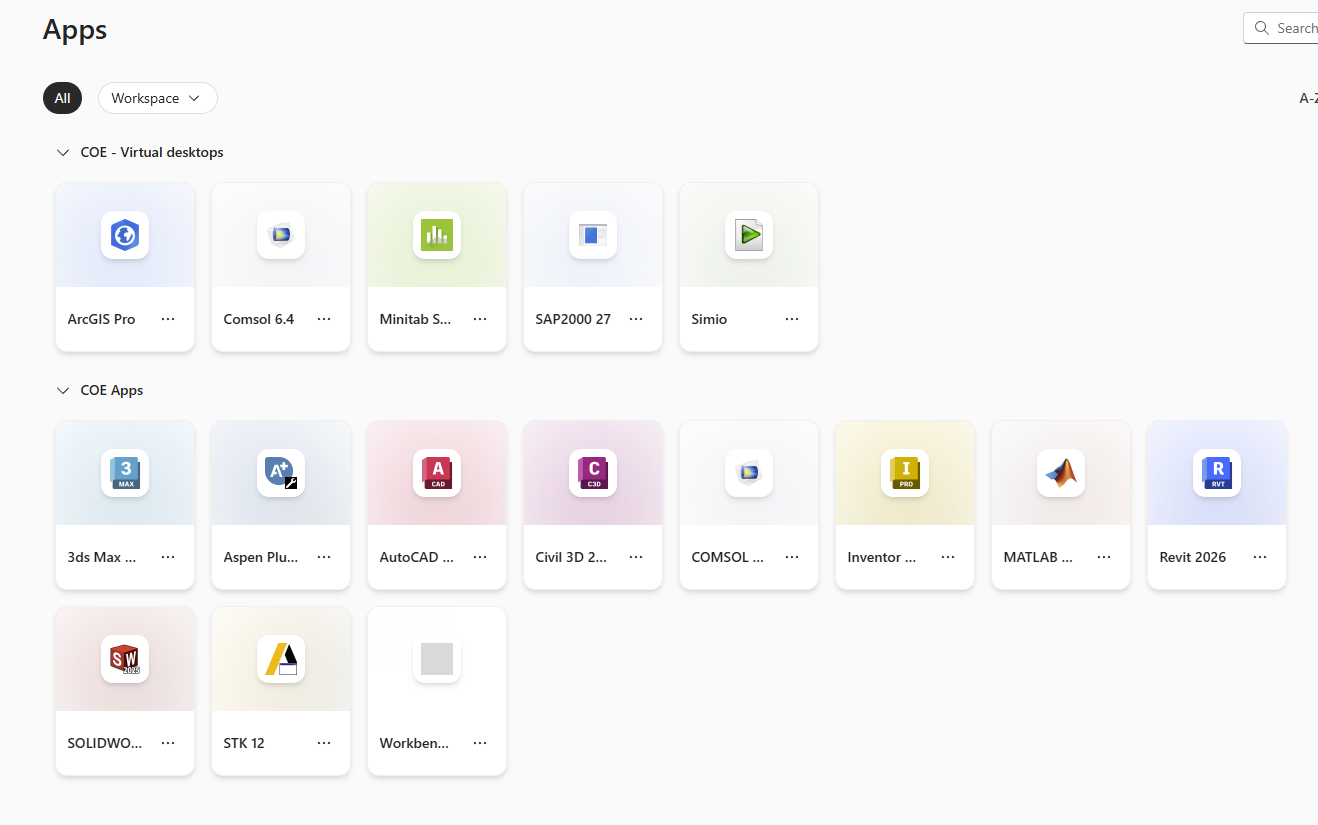1318x825 pixels.
Task: Open the SAP2000 27 icon
Action: pyautogui.click(x=593, y=235)
